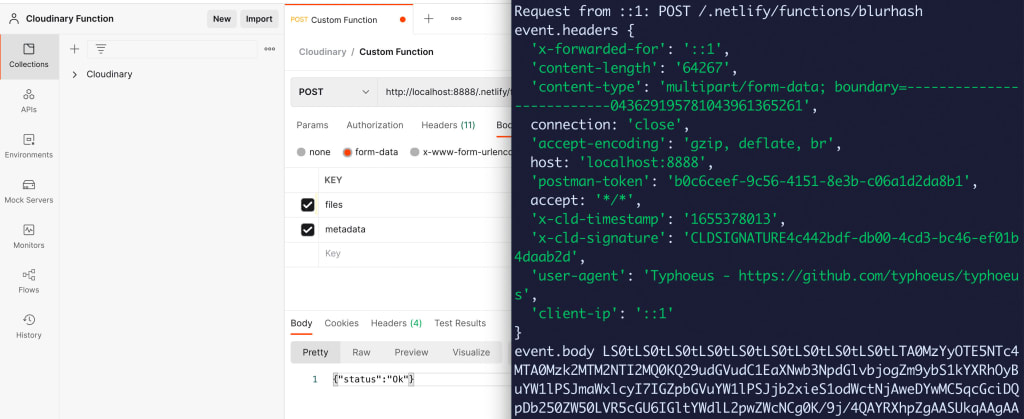The image size is (1024, 419).
Task: Click the Cloudinary Function workspace name
Action: click(x=70, y=19)
